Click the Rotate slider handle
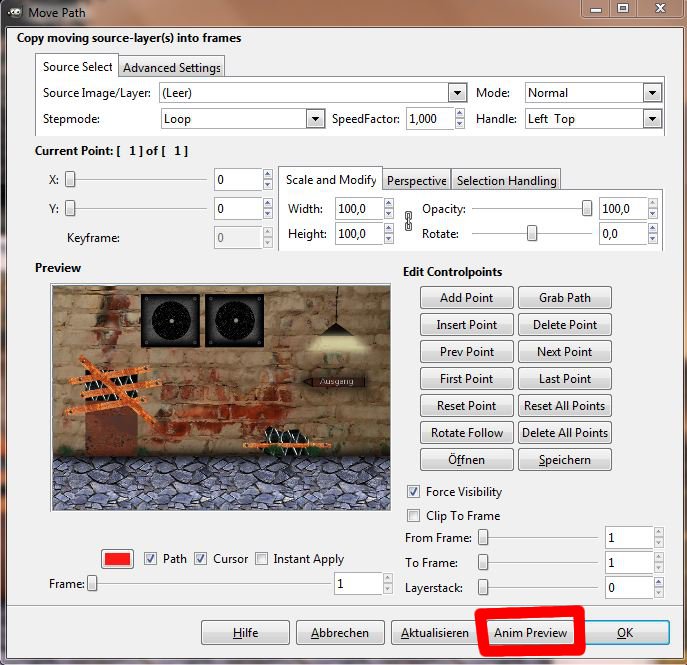 pyautogui.click(x=531, y=233)
